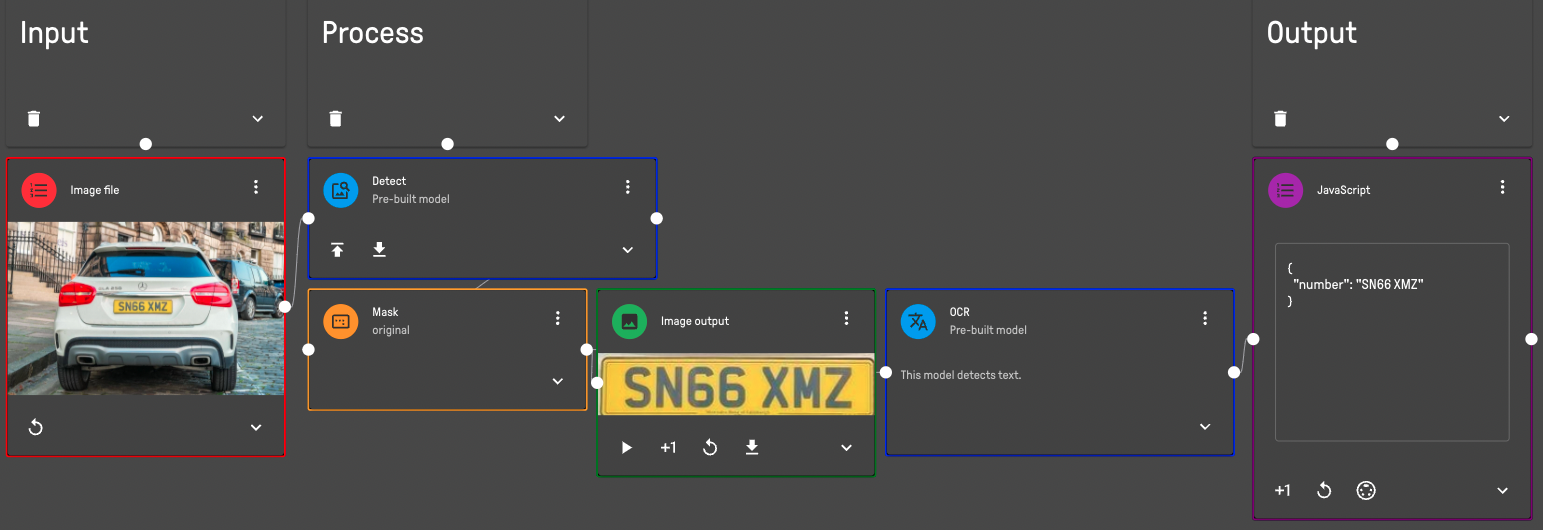Open the Image file node options menu
This screenshot has height=530, width=1543.
point(256,187)
